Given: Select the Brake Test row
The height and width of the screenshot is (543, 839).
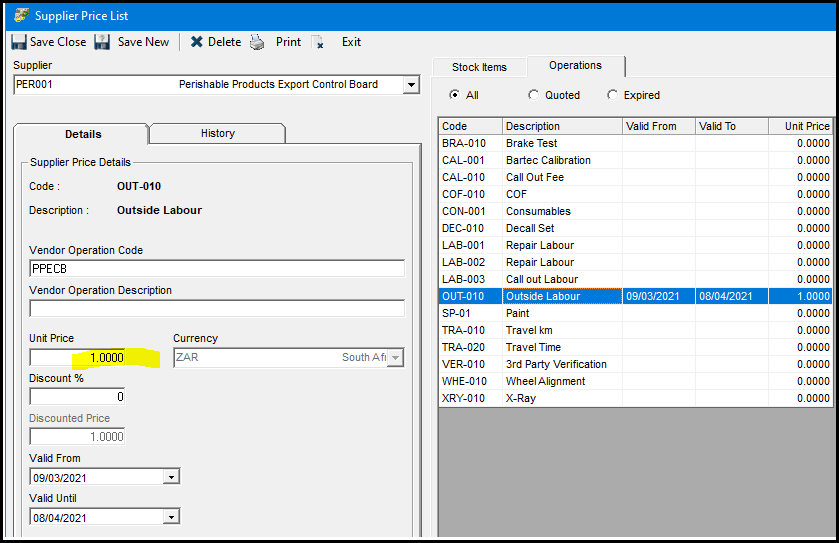Looking at the screenshot, I should click(634, 143).
